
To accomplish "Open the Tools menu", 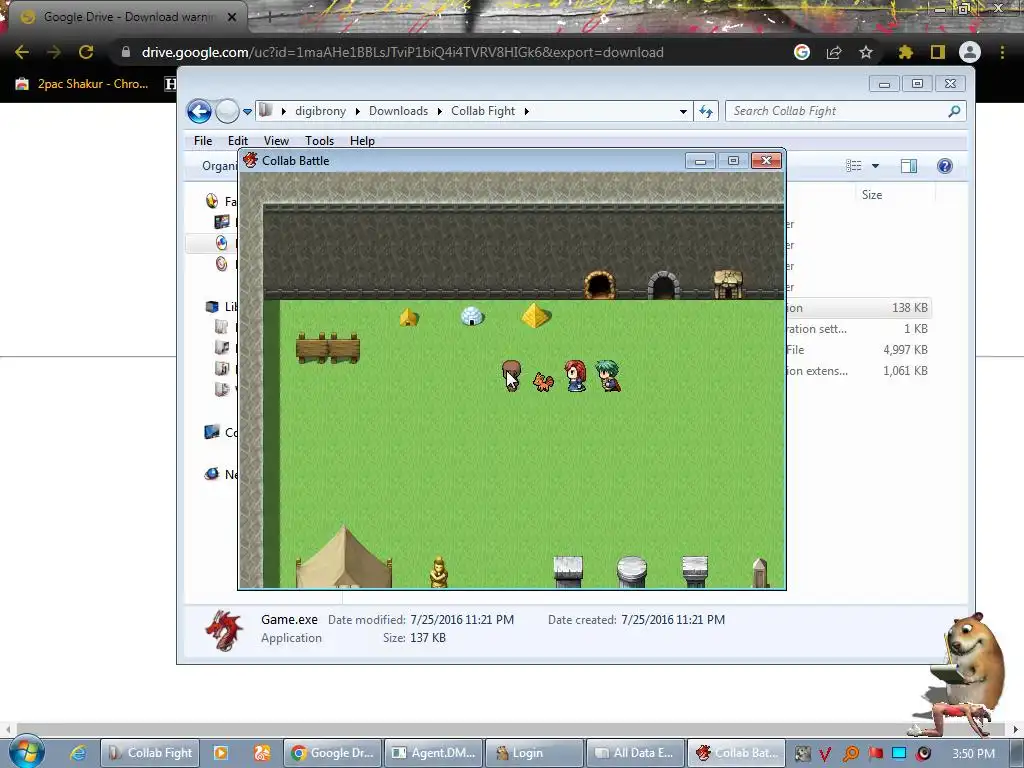I will pyautogui.click(x=319, y=140).
